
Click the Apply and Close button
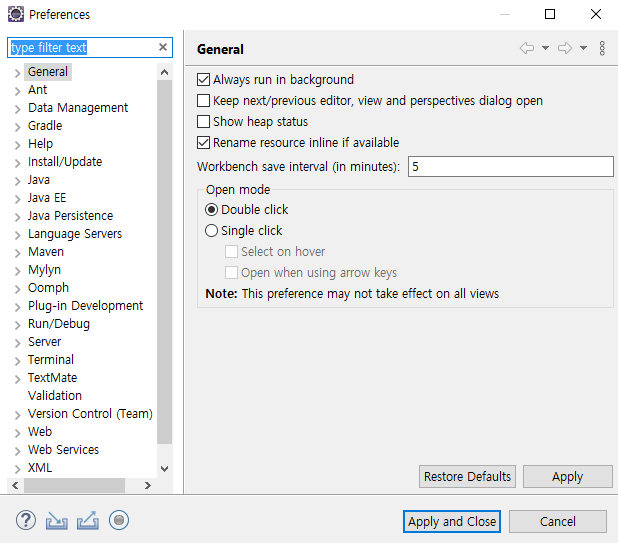point(452,521)
